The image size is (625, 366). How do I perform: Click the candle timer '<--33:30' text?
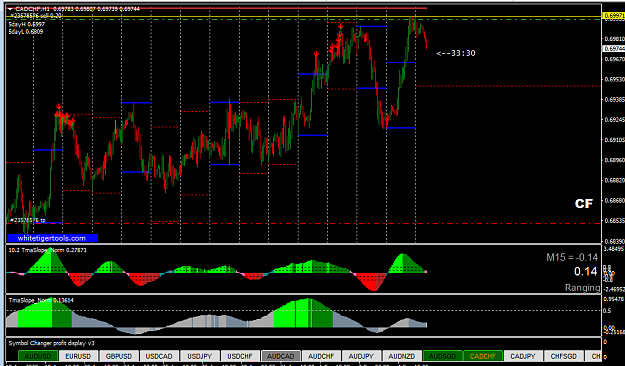pyautogui.click(x=456, y=53)
